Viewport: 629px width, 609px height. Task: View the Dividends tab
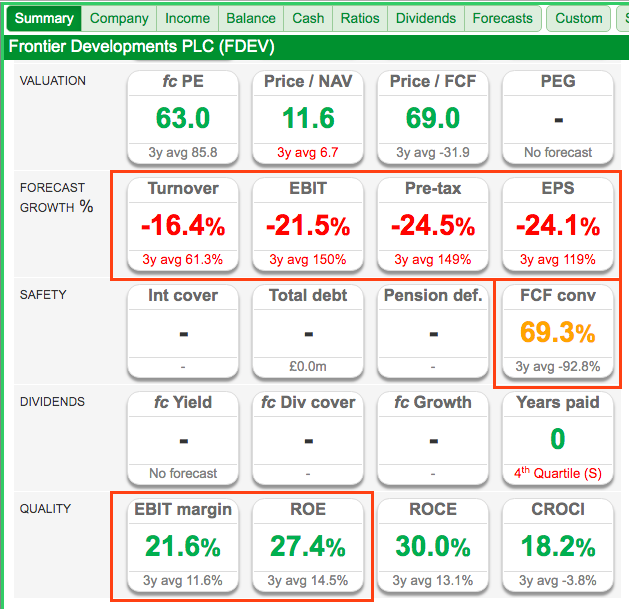point(426,18)
